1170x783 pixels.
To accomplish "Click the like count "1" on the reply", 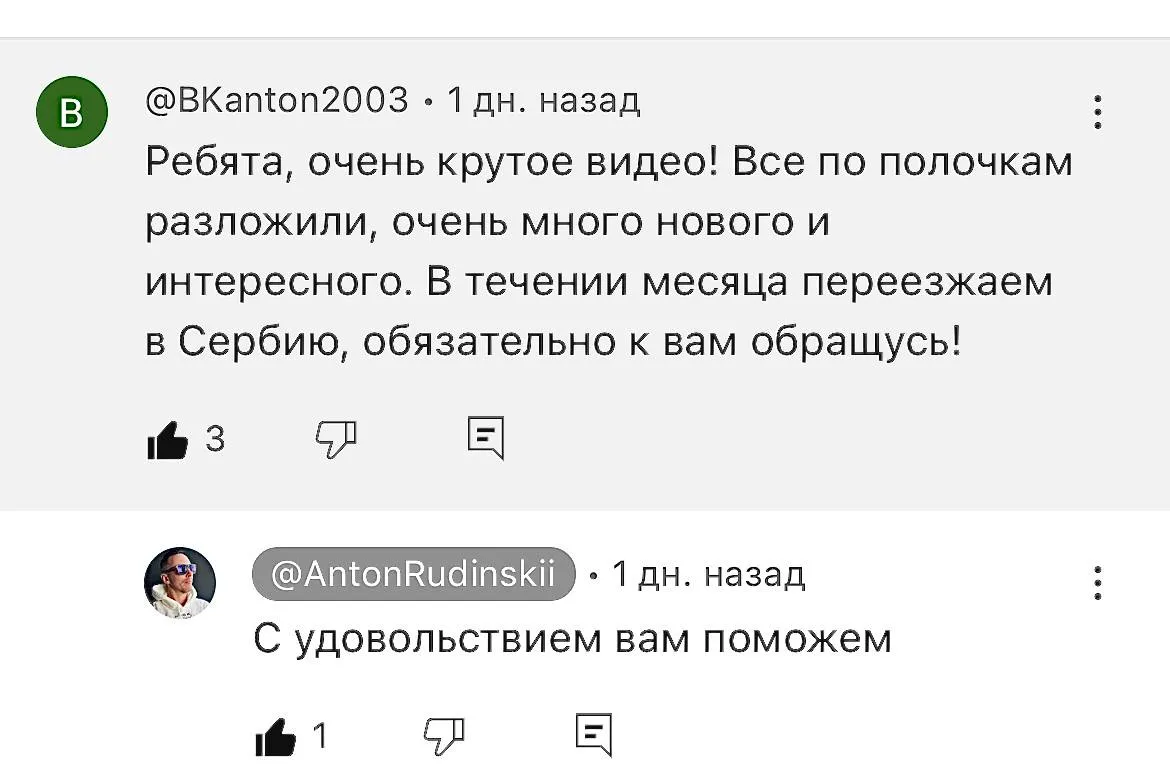I will pyautogui.click(x=320, y=737).
